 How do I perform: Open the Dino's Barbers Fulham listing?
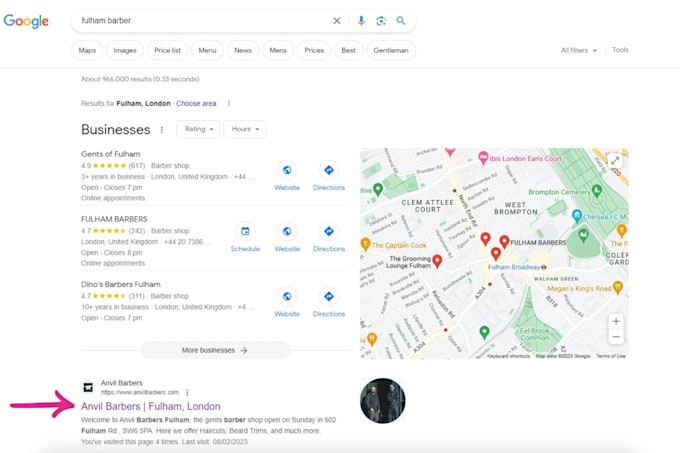[x=121, y=284]
